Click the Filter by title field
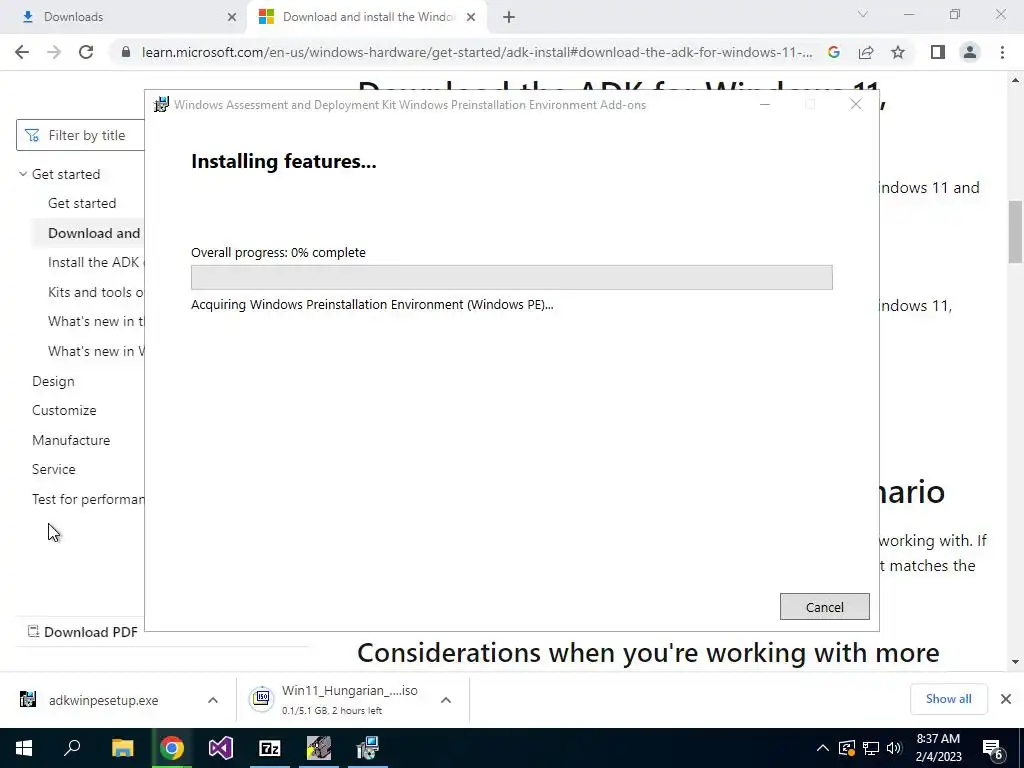 click(x=80, y=135)
